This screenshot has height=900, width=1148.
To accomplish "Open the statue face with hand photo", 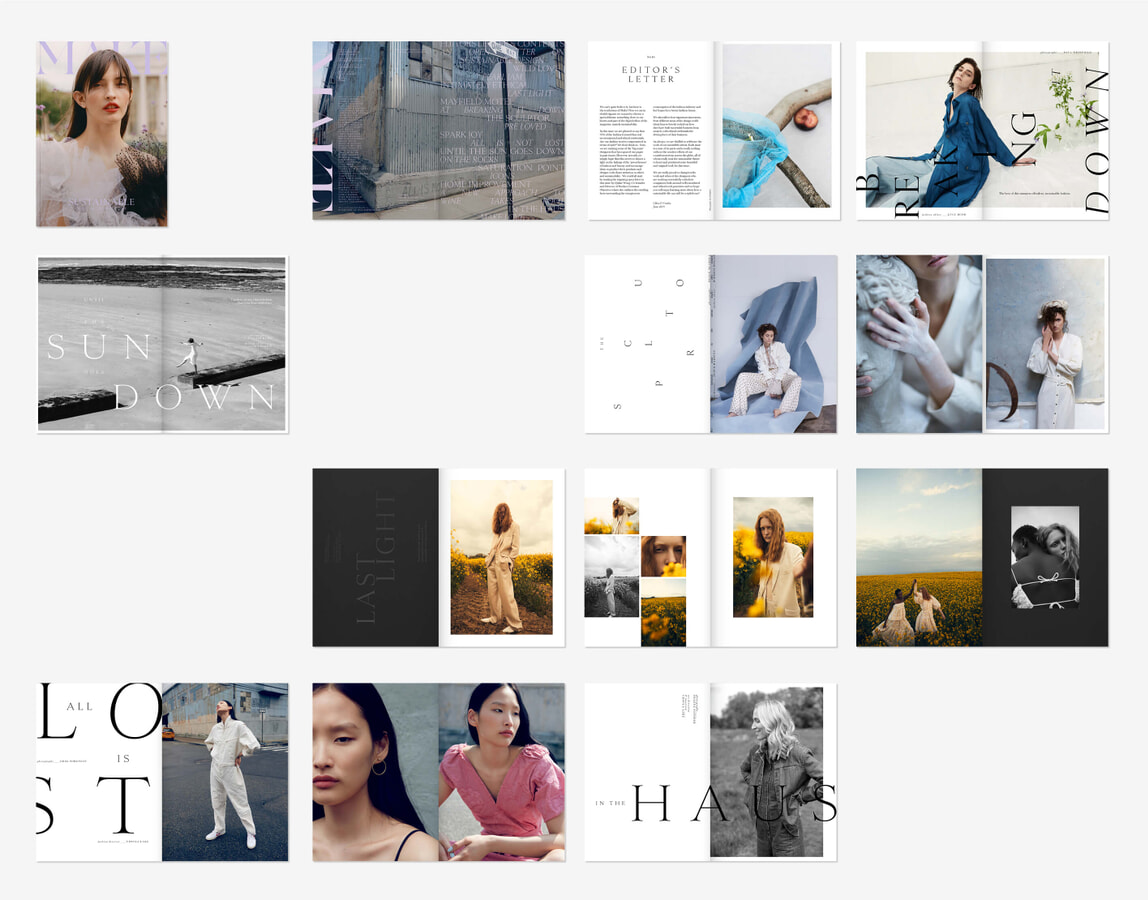I will click(x=919, y=344).
